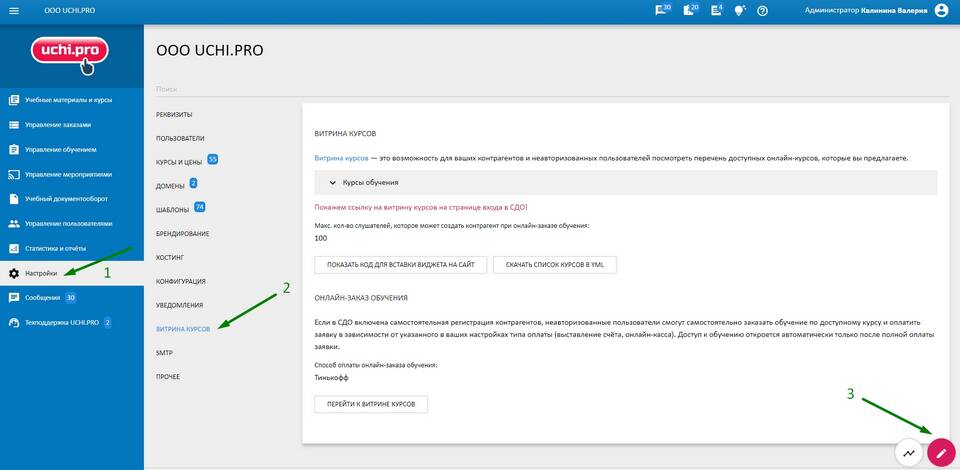Click the Витрина курсов hyperlink
This screenshot has width=960, height=470.
(341, 158)
